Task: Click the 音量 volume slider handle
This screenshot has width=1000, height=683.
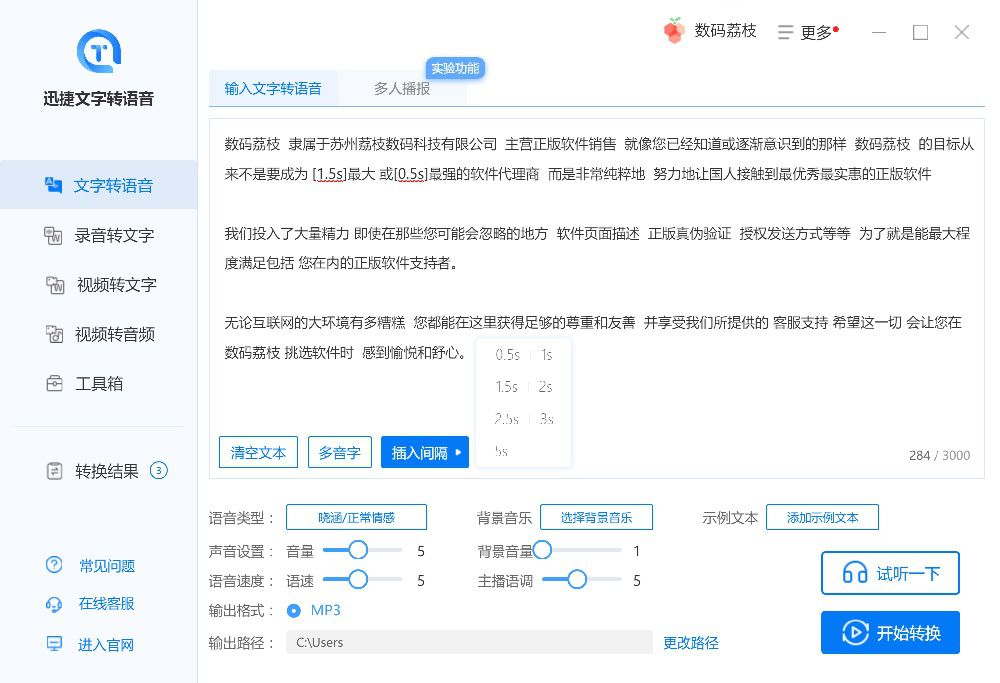Action: point(358,550)
